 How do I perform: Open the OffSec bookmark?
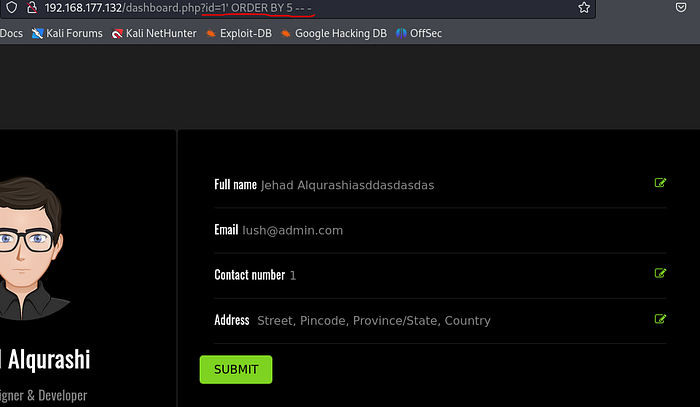pyautogui.click(x=419, y=33)
